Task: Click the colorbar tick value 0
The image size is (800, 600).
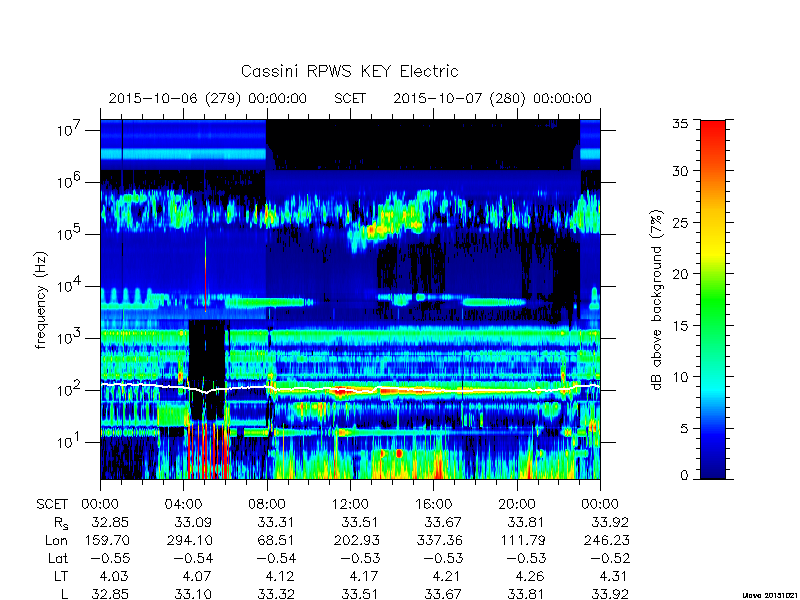Action: click(684, 476)
